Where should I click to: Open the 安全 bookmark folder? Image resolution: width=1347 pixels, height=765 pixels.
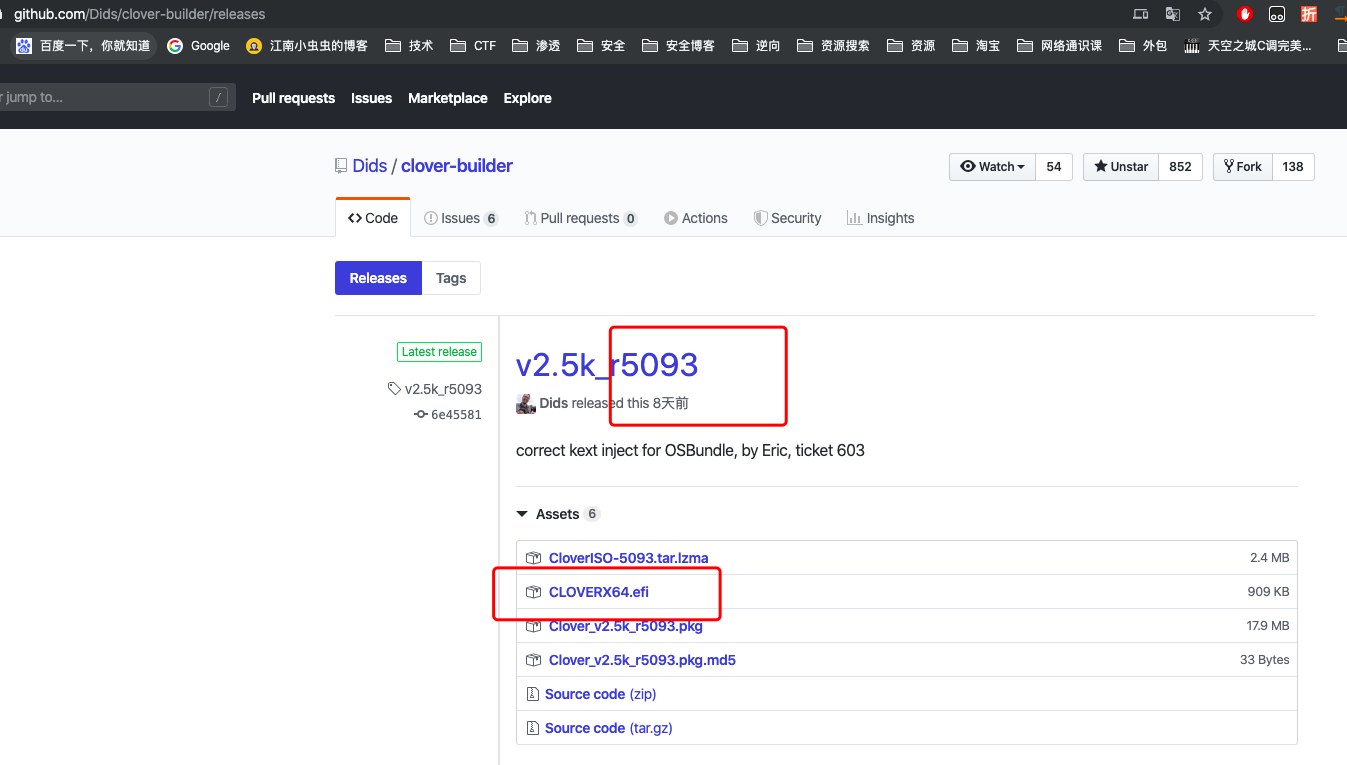[601, 45]
